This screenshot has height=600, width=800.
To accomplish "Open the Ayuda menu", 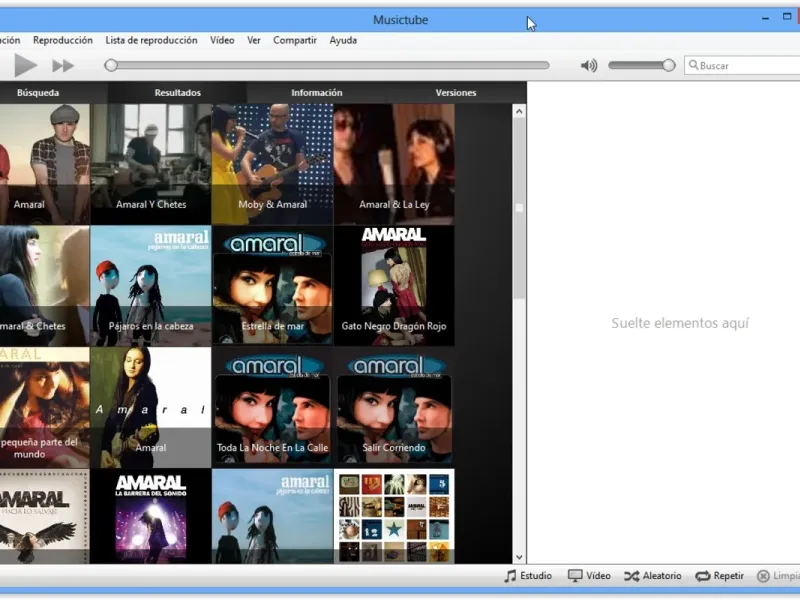I will point(343,40).
